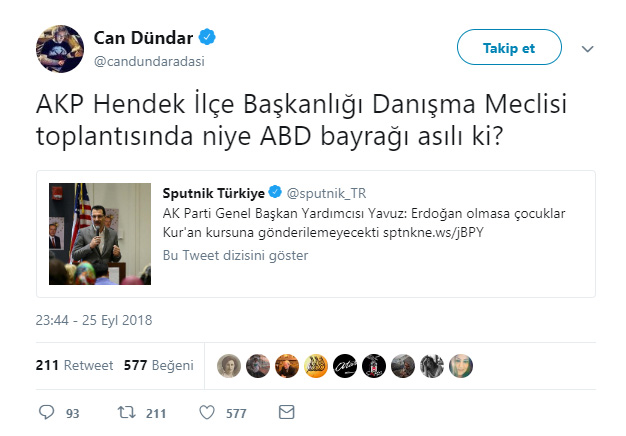Open the tweet timestamp 23:44 - 25 Eyl 2018

click(x=94, y=320)
